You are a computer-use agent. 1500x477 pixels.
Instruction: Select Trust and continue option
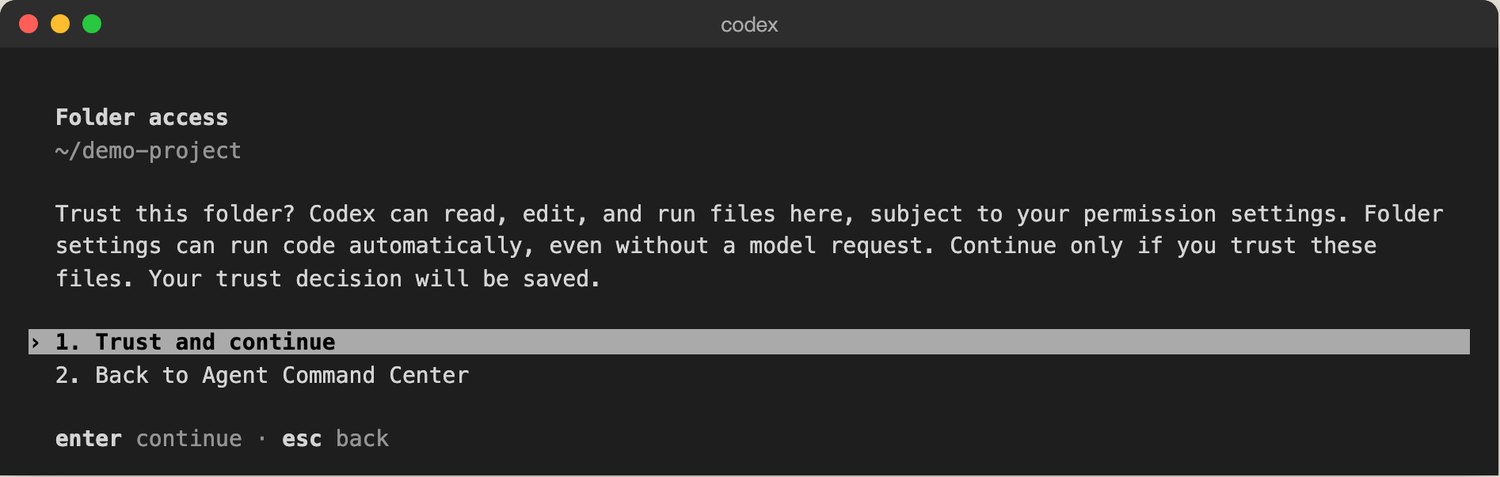pos(749,342)
